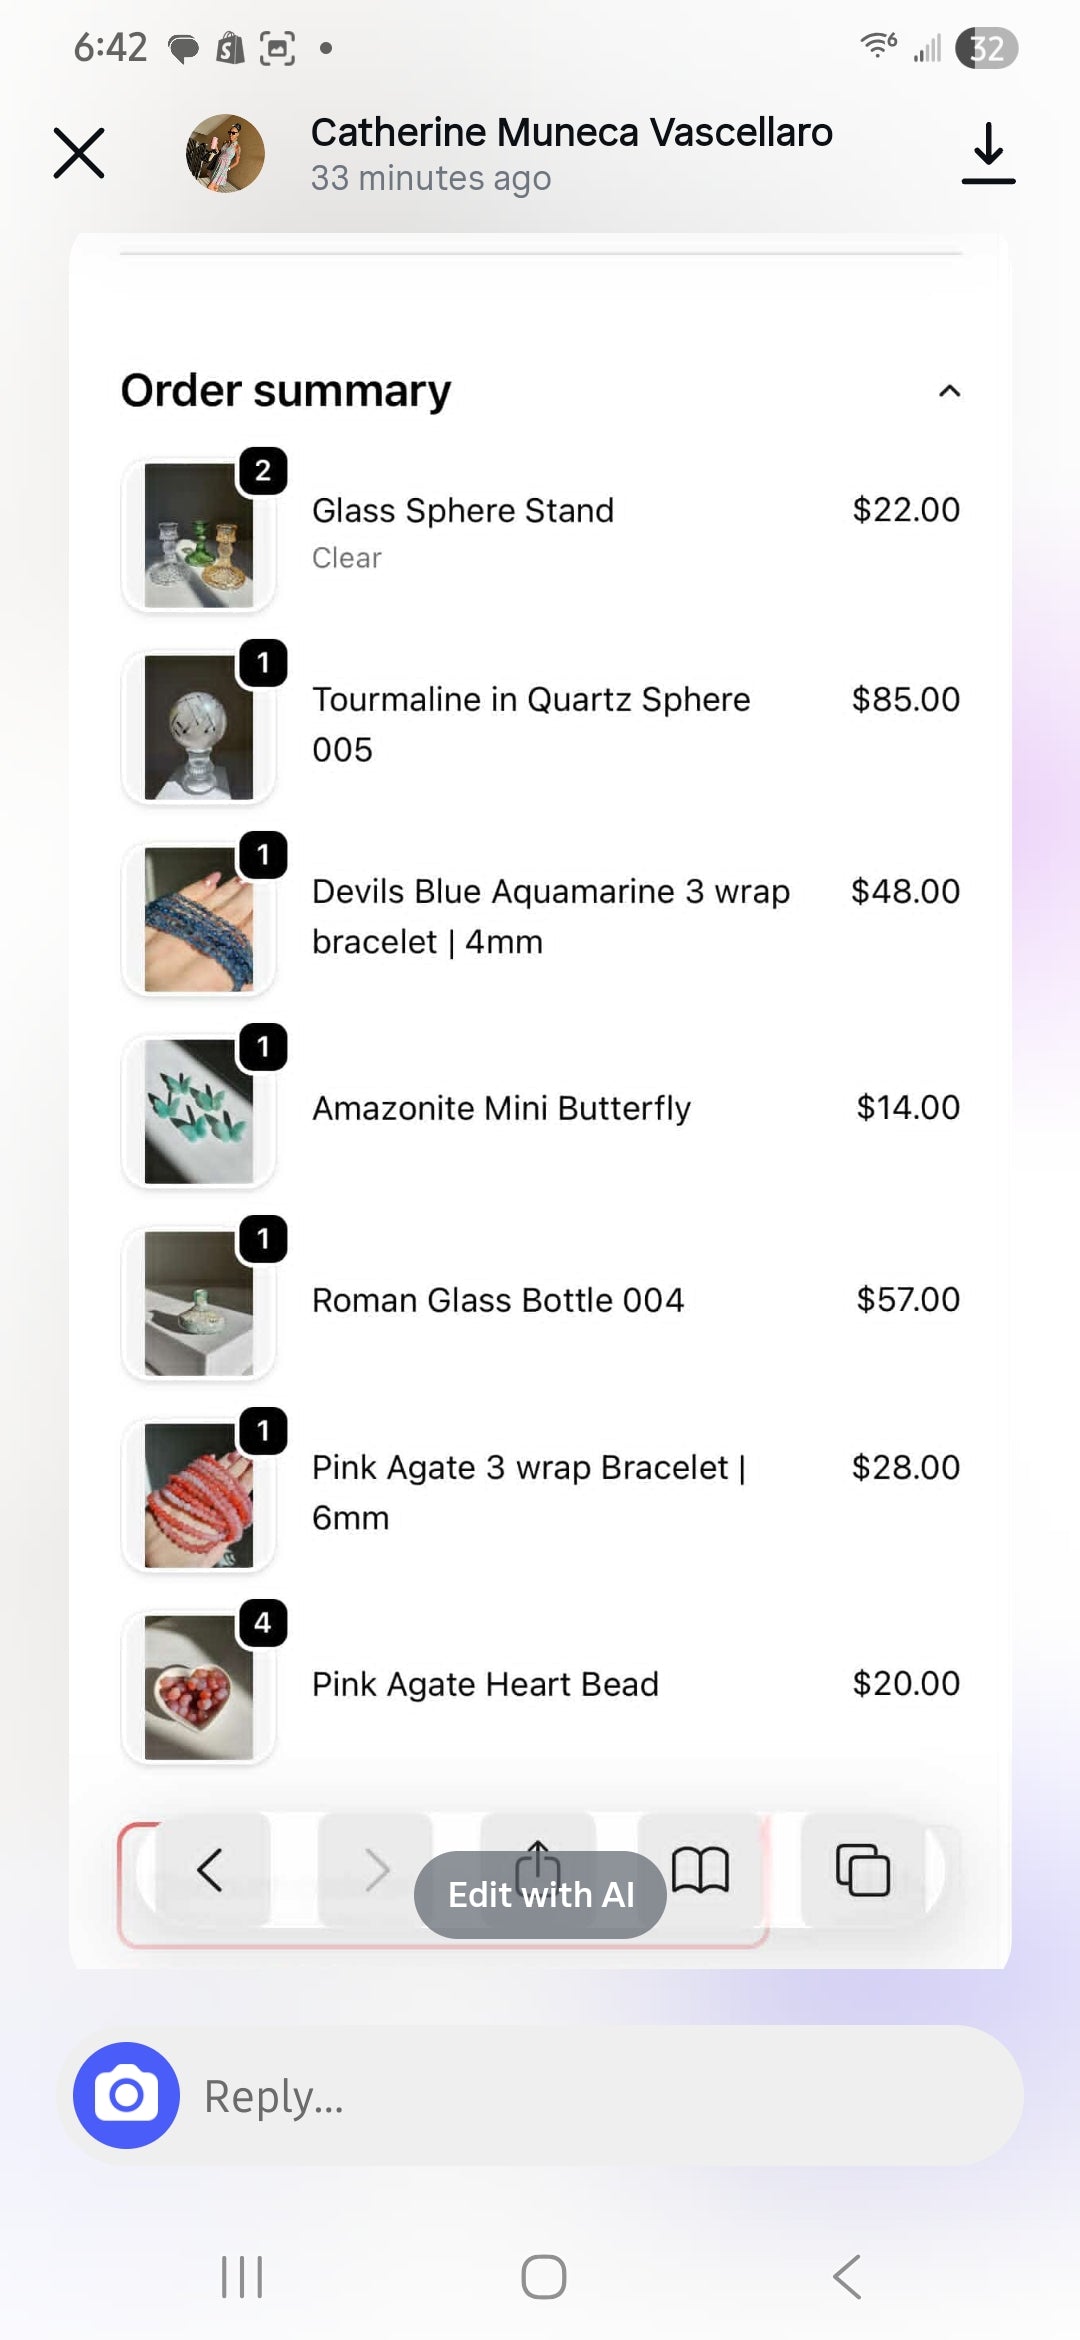The image size is (1080, 2340).
Task: Tap the camera icon beside Reply
Action: 126,2095
